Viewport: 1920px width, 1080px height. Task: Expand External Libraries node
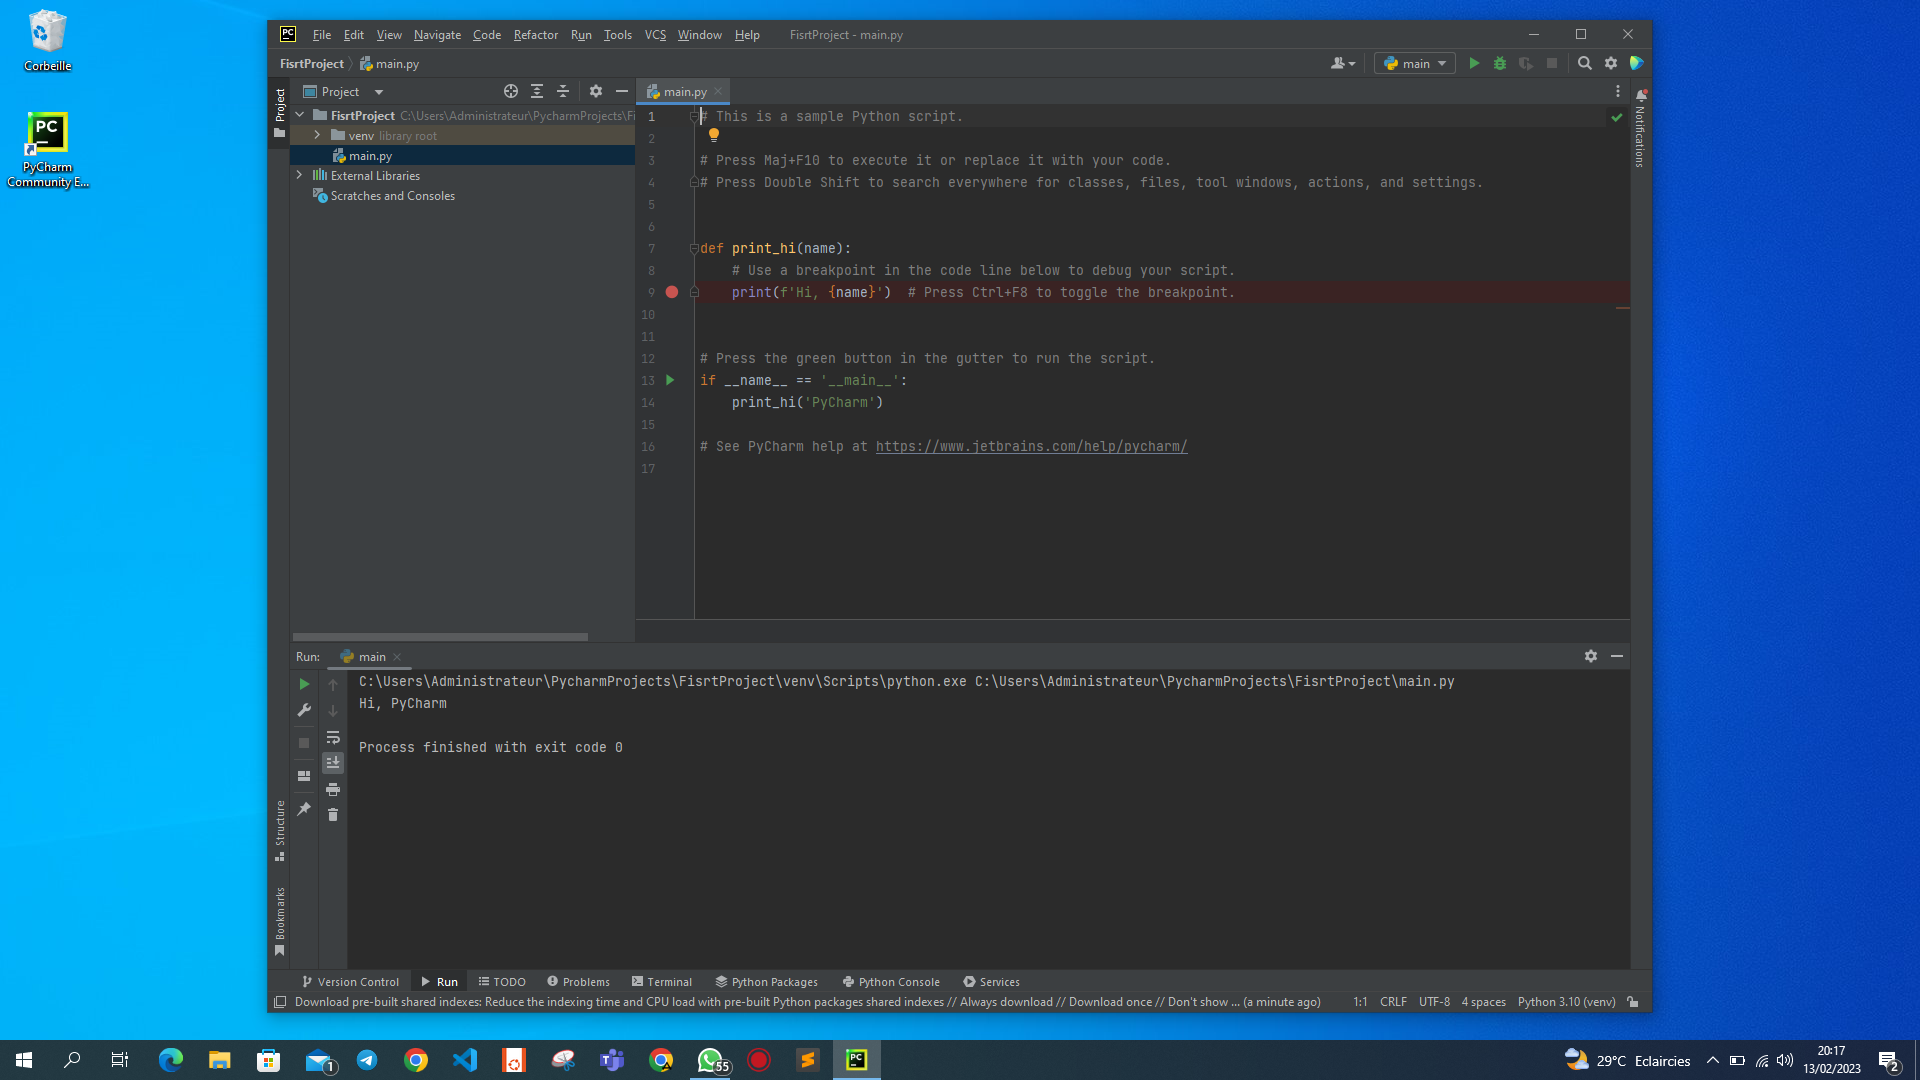300,175
